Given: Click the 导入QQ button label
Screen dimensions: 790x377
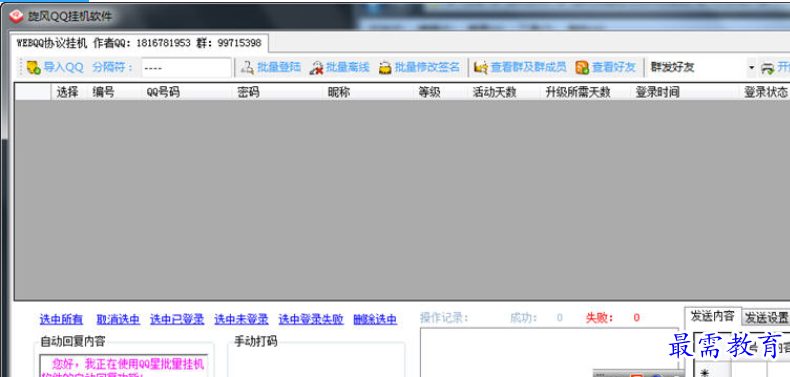Looking at the screenshot, I should click(x=63, y=68).
